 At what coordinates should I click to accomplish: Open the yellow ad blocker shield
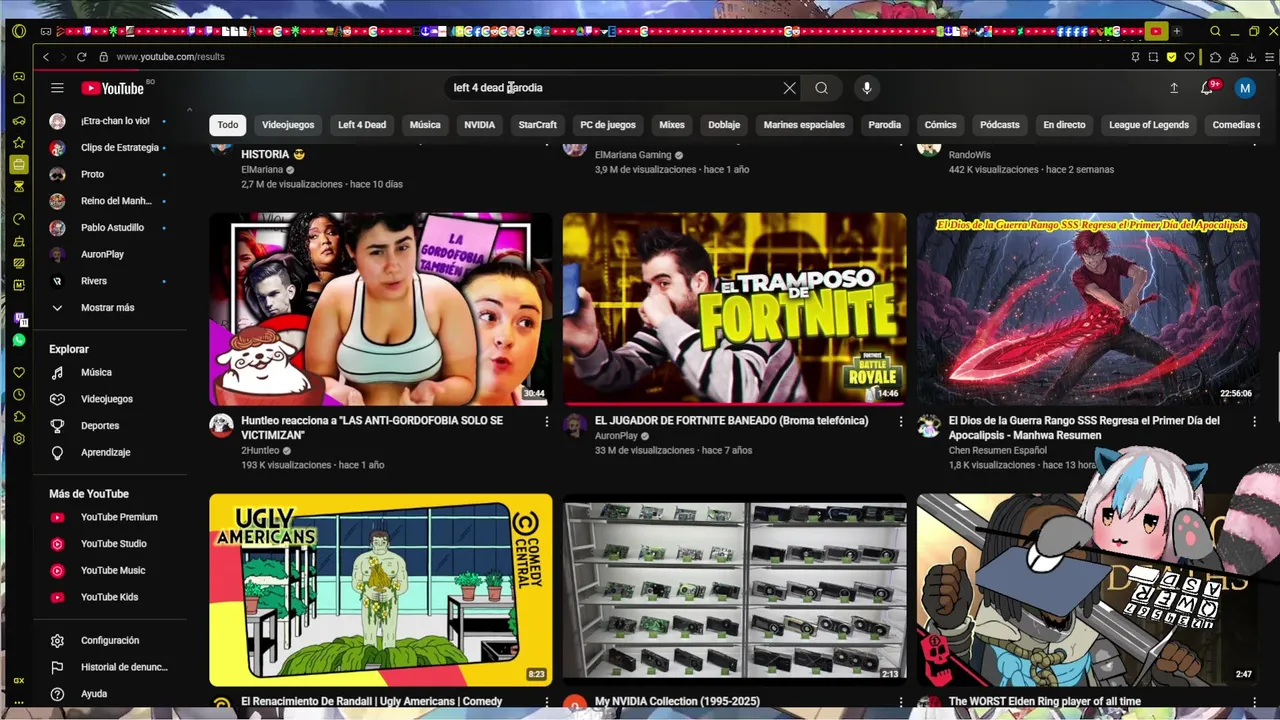pyautogui.click(x=1171, y=57)
